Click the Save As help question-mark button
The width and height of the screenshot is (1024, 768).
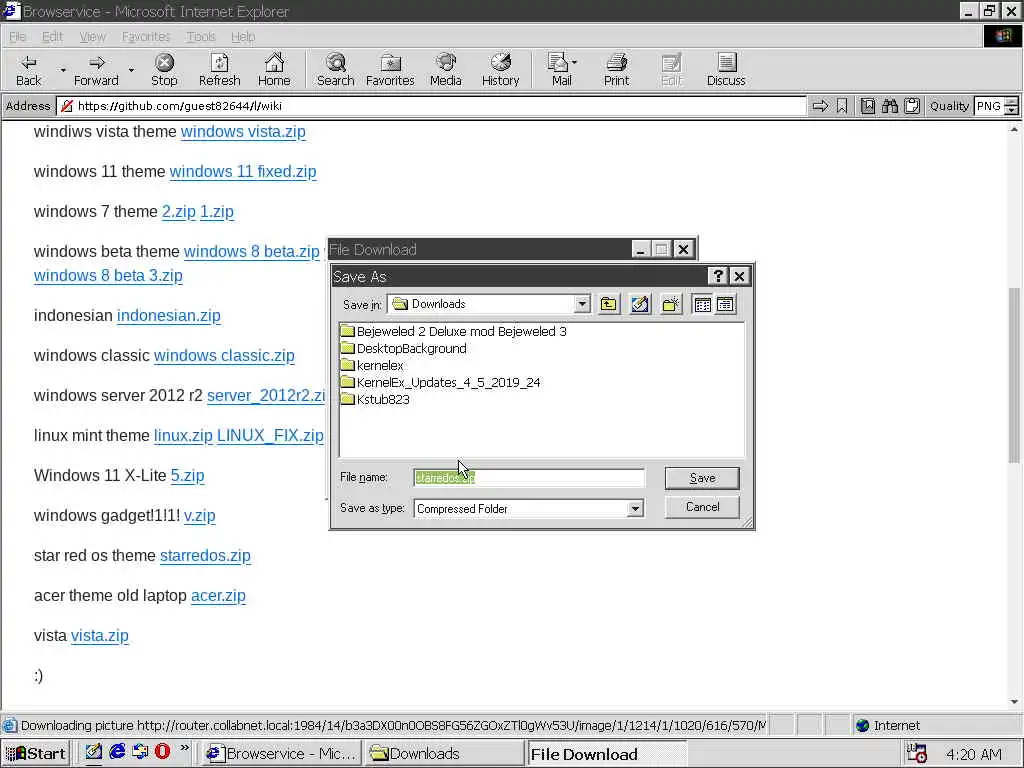[718, 276]
